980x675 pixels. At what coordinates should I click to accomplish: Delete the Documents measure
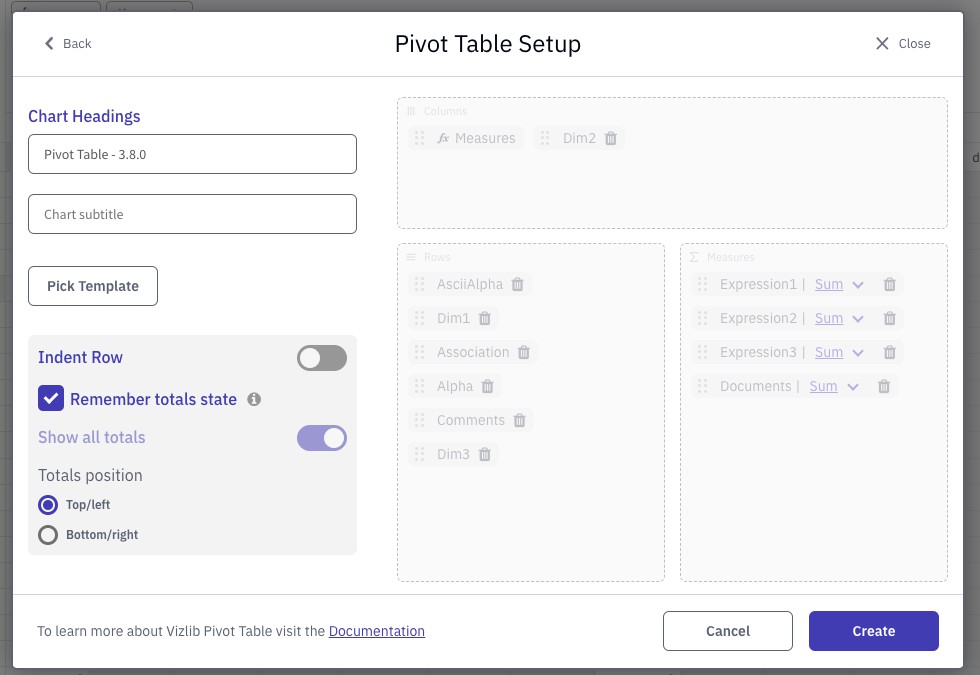point(884,386)
